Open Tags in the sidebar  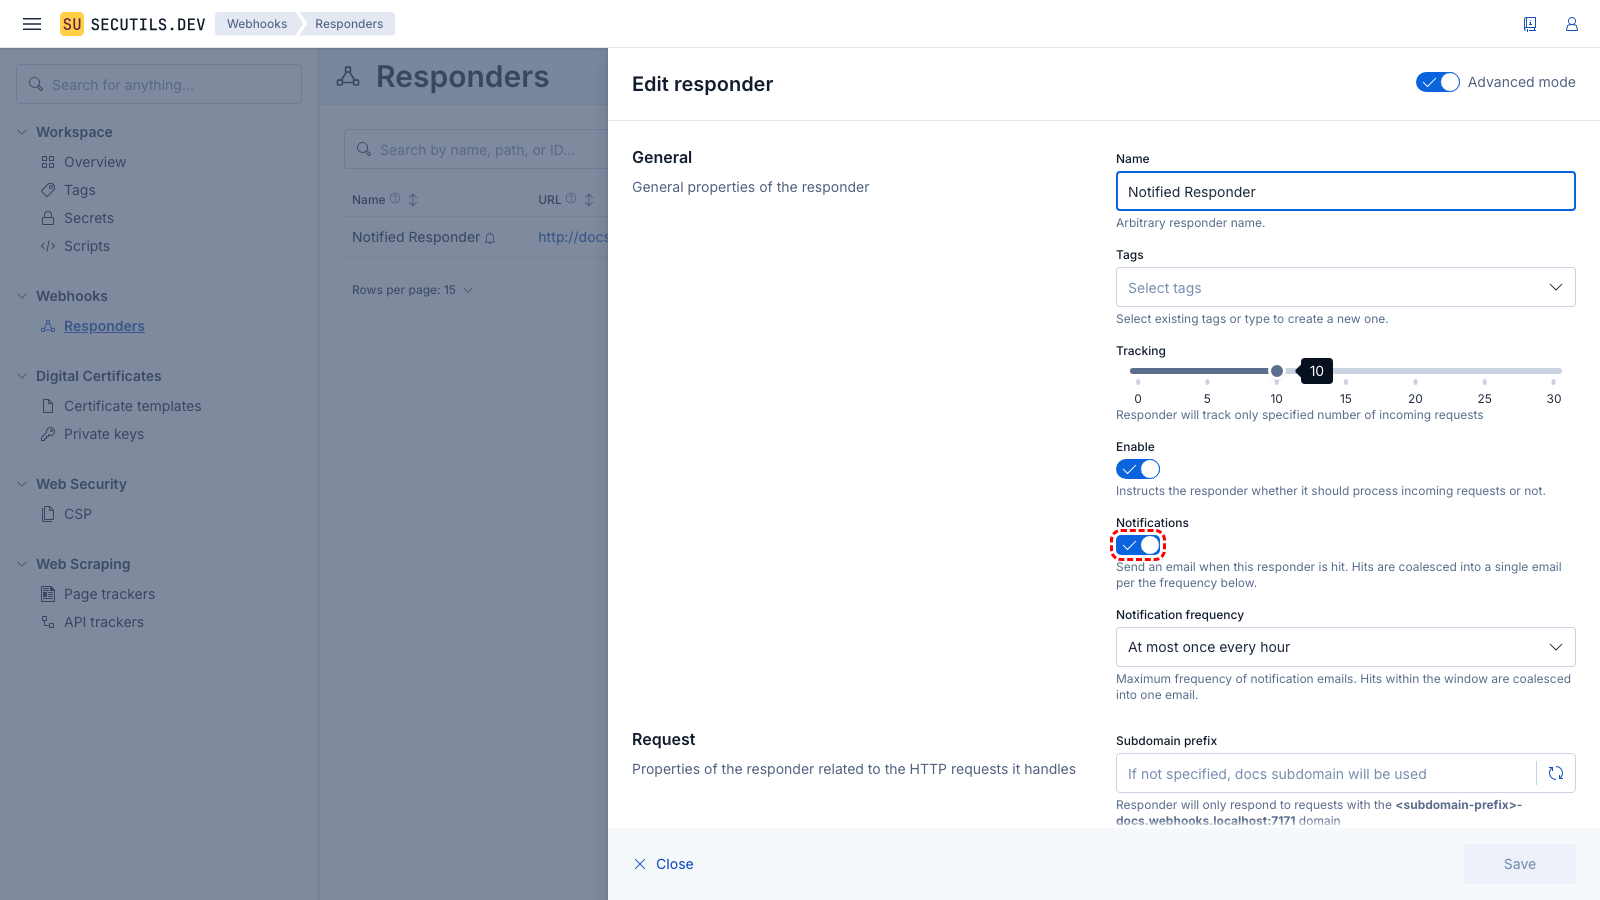80,190
